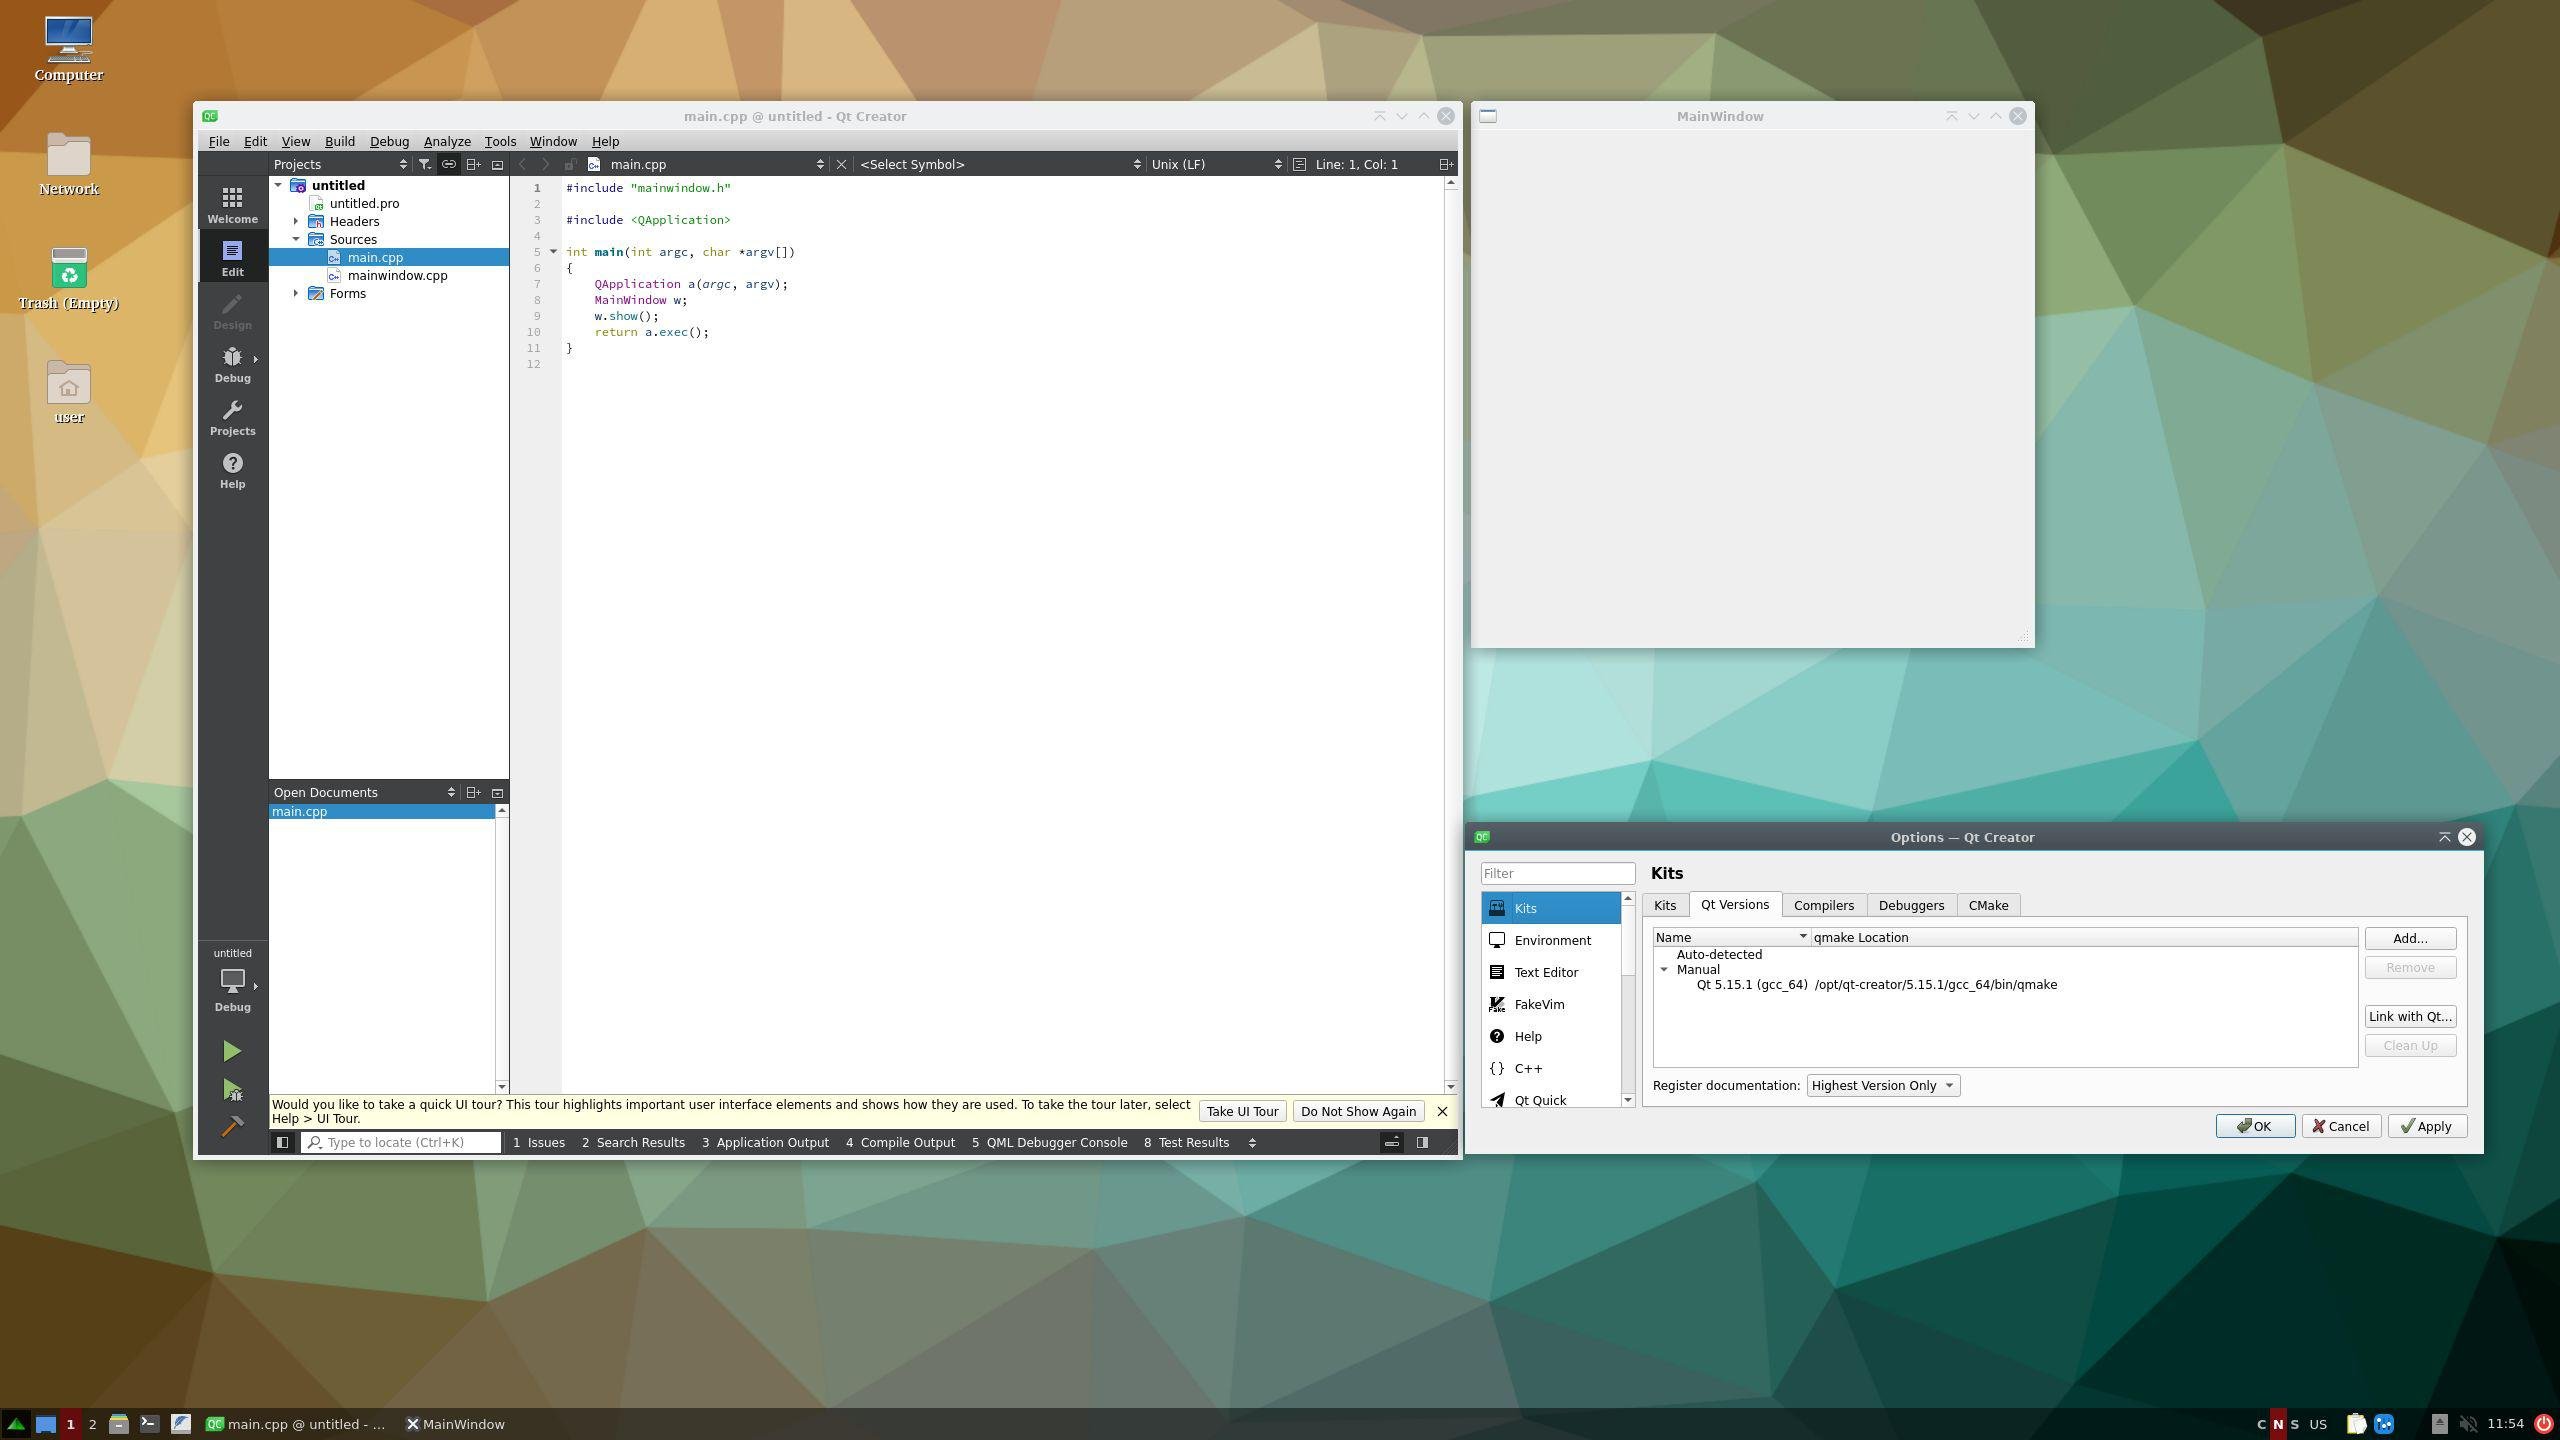
Task: Expand the Headers folder
Action: (x=296, y=221)
